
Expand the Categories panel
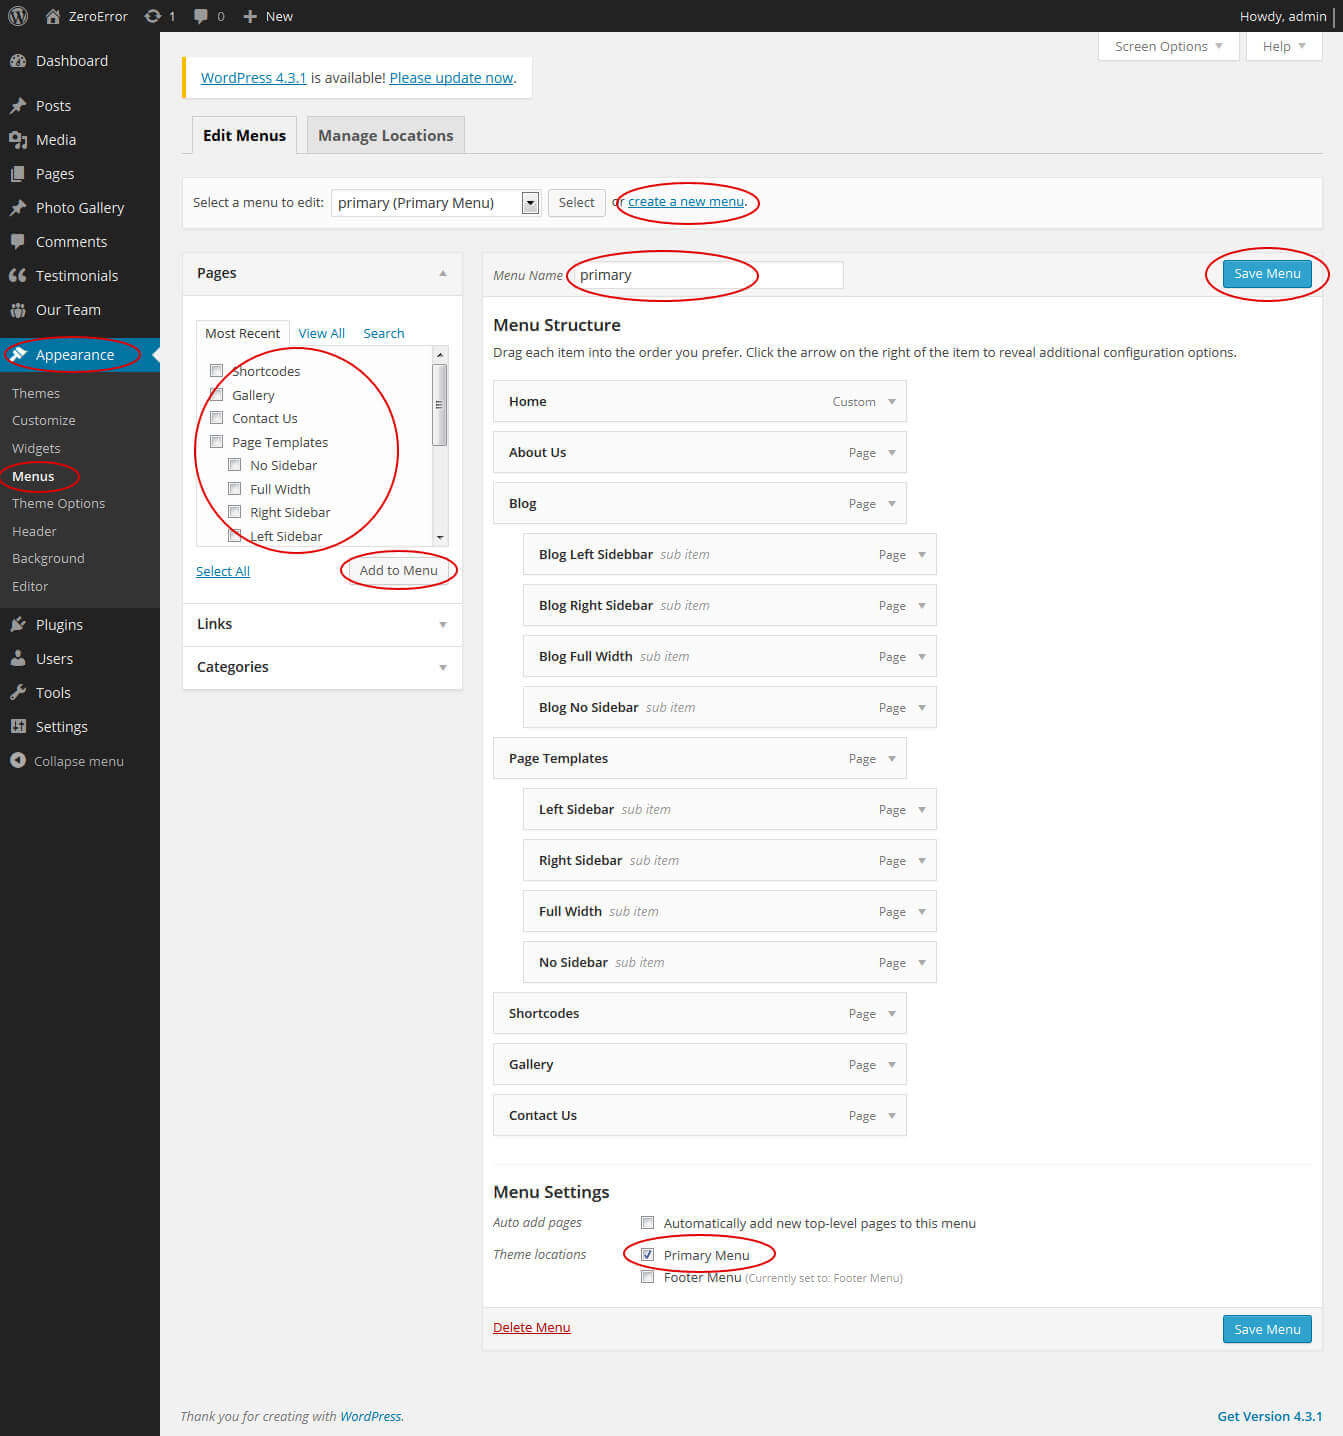click(x=442, y=667)
